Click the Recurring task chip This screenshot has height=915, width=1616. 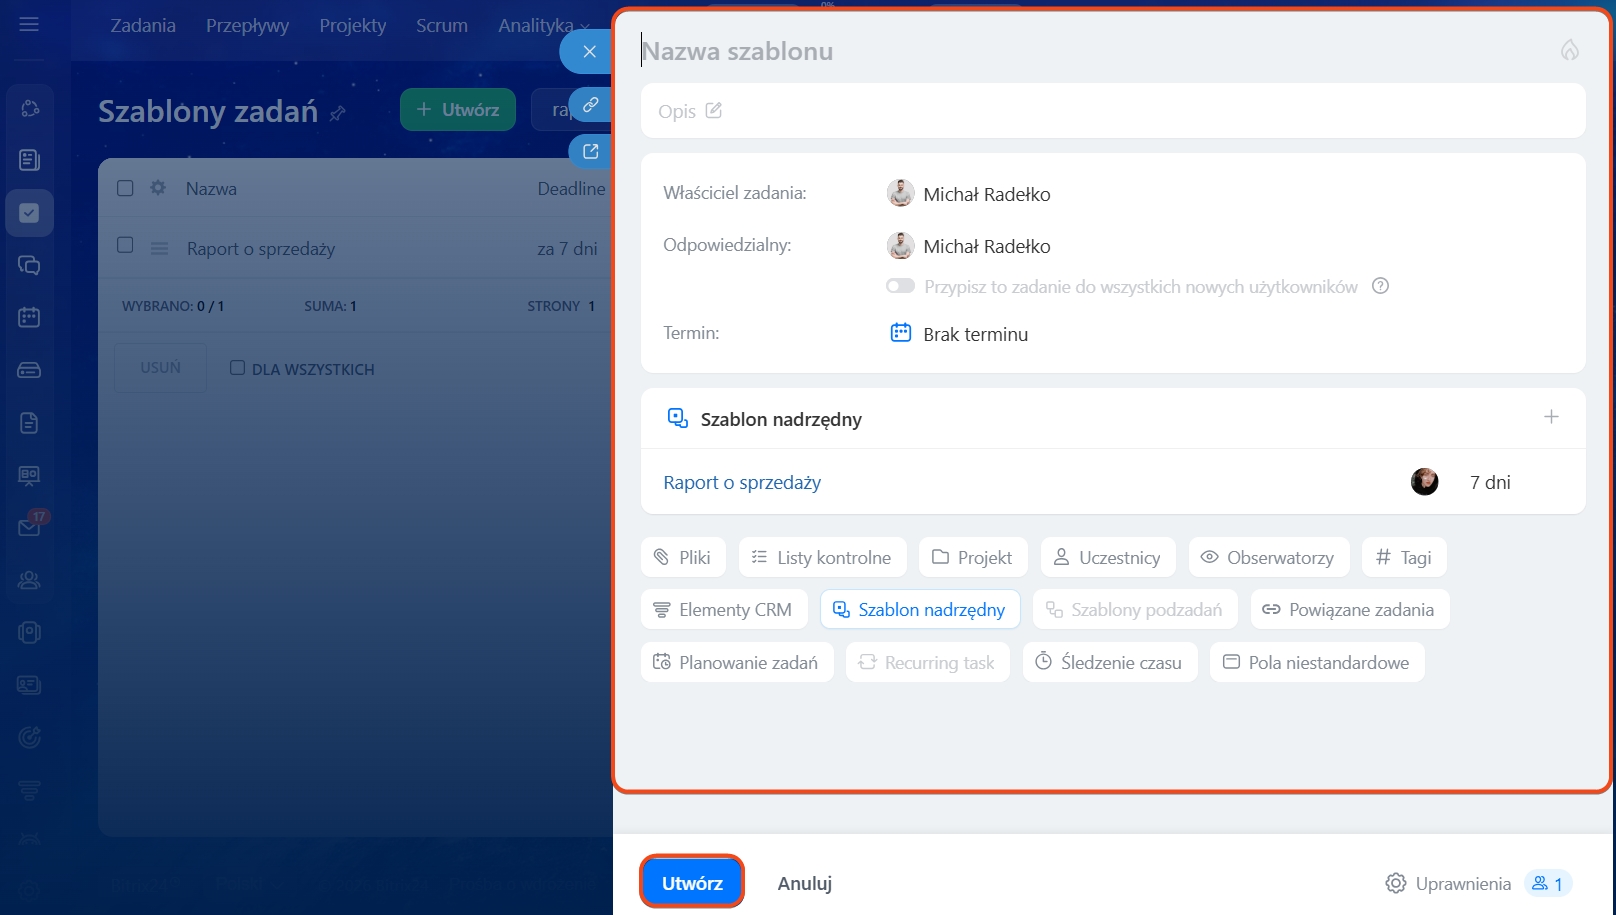pyautogui.click(x=928, y=662)
